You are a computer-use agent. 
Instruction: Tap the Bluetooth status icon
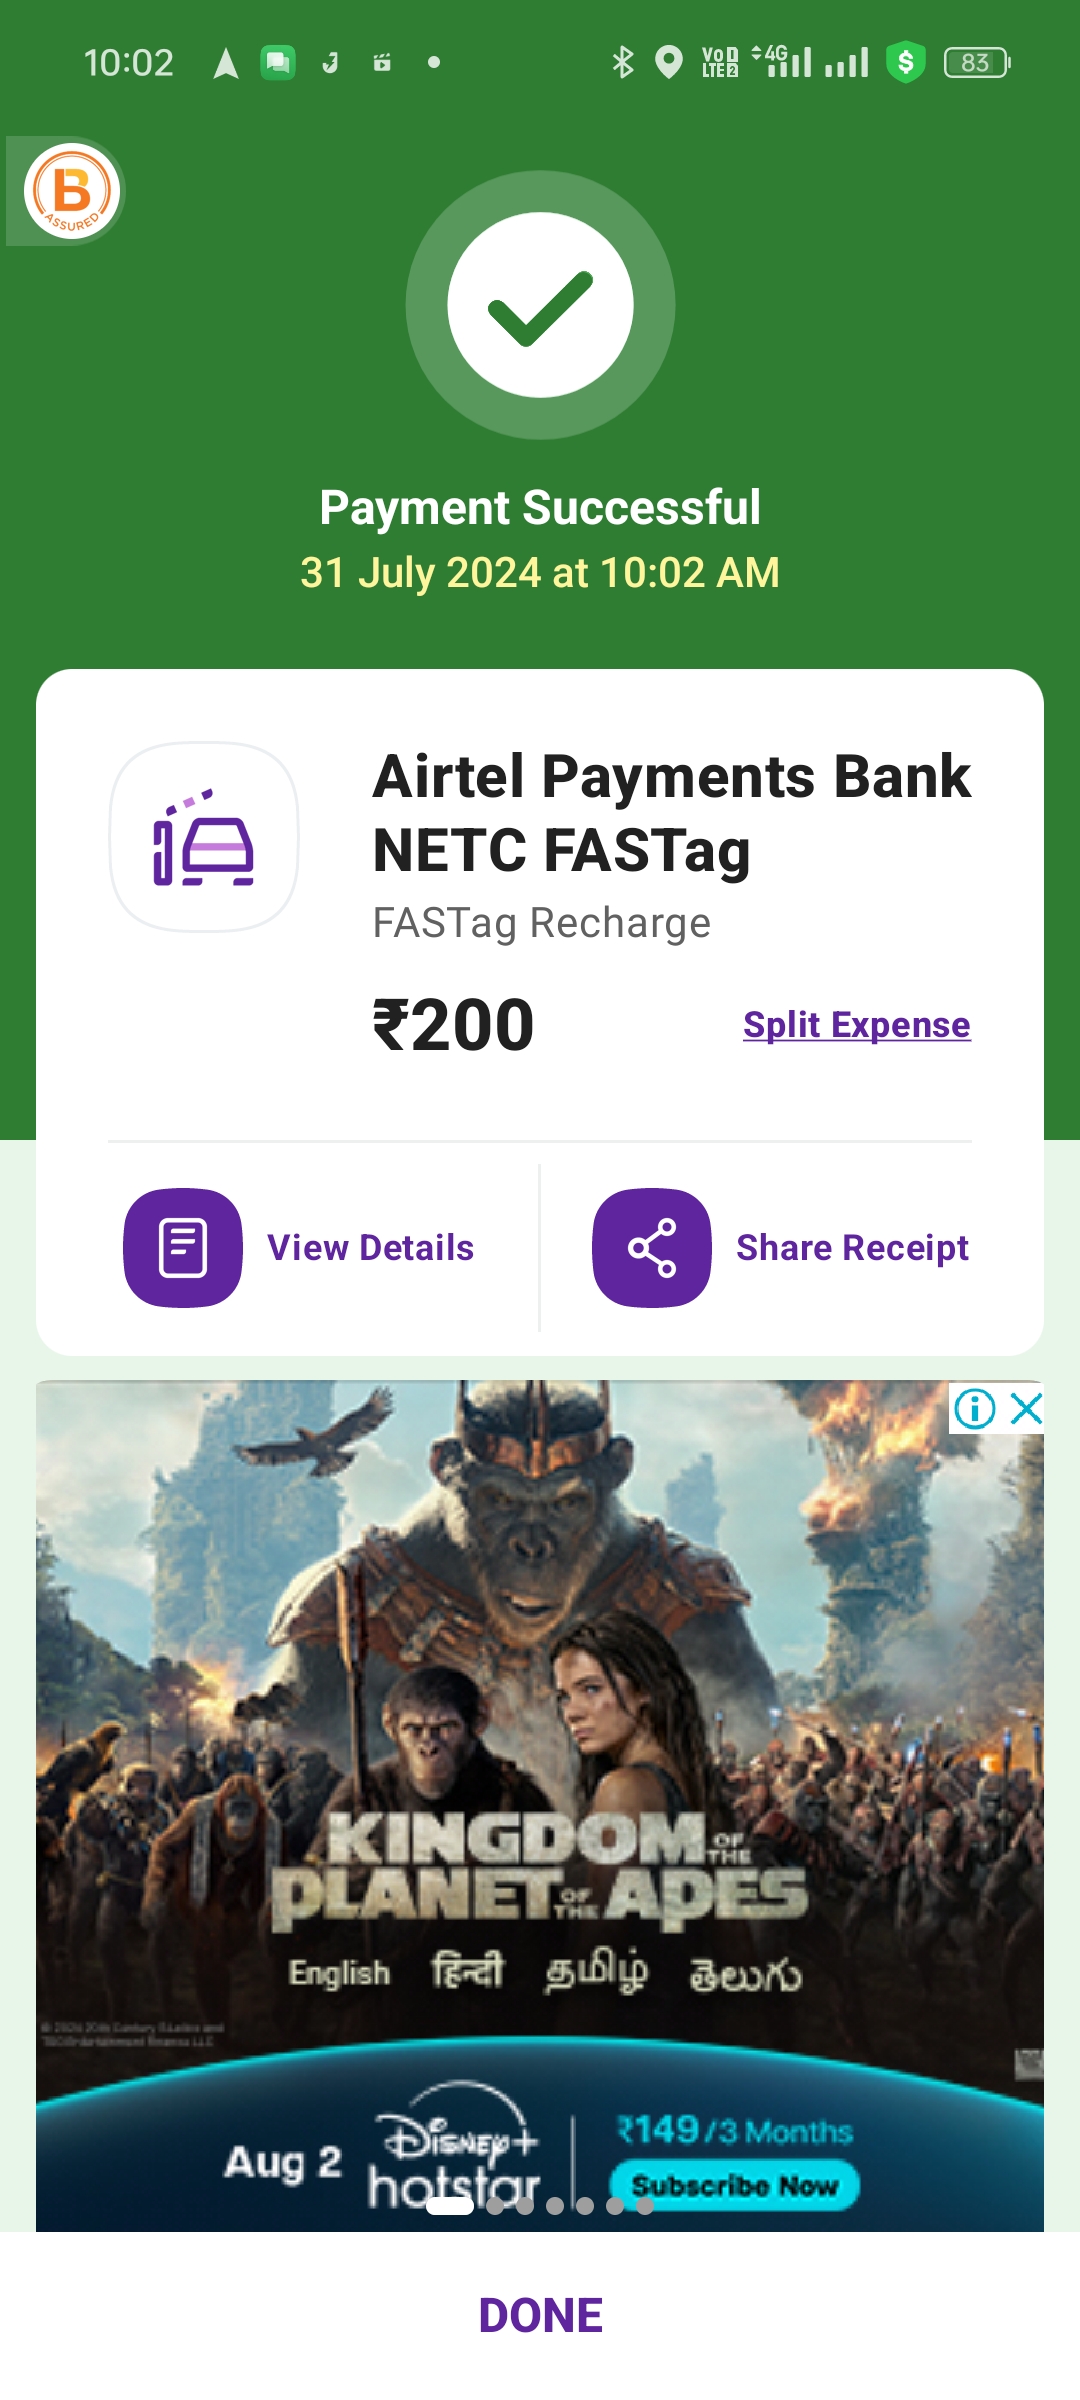[623, 62]
